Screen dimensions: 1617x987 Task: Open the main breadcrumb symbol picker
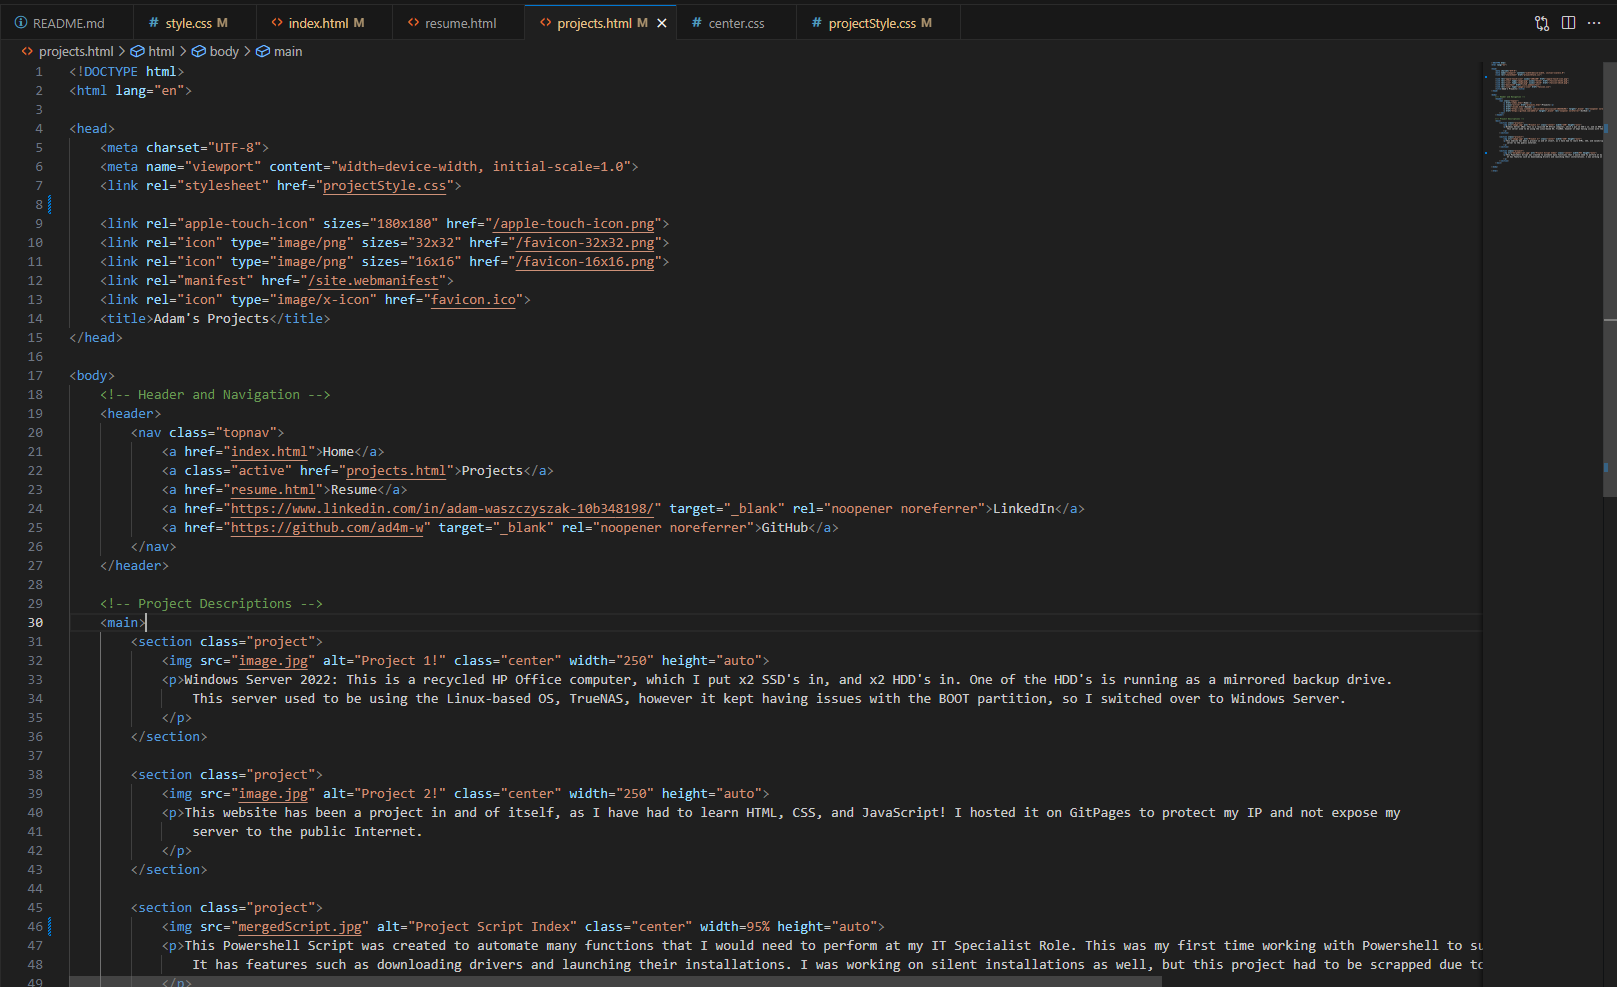coord(288,51)
